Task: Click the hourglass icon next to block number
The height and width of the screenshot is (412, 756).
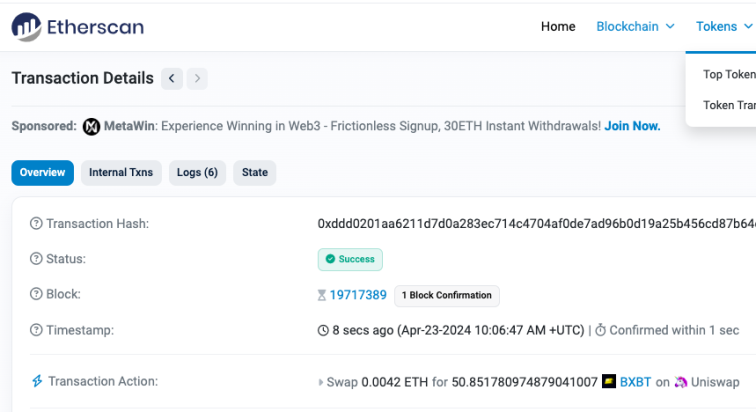Action: click(322, 295)
